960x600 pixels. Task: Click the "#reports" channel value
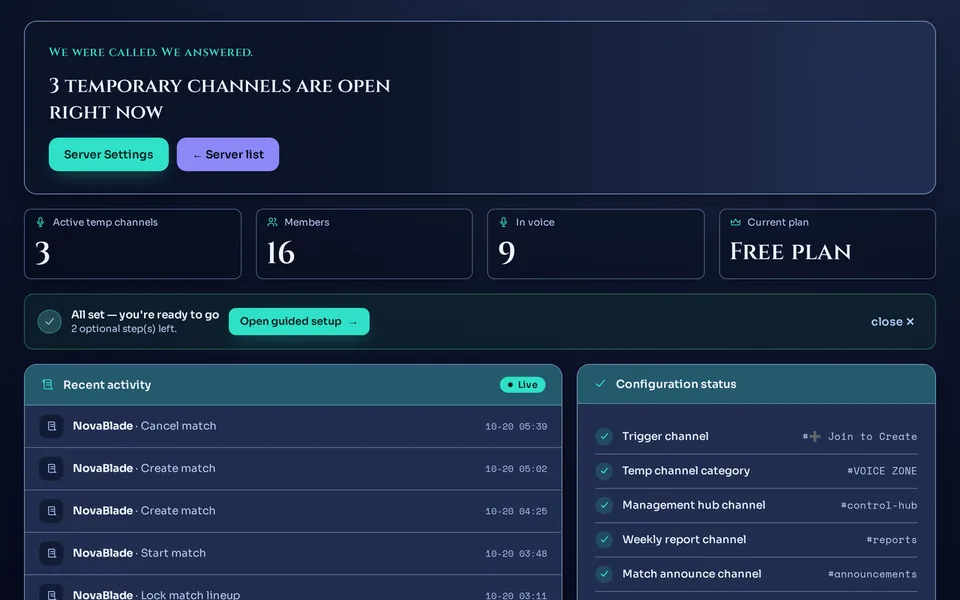(x=891, y=539)
